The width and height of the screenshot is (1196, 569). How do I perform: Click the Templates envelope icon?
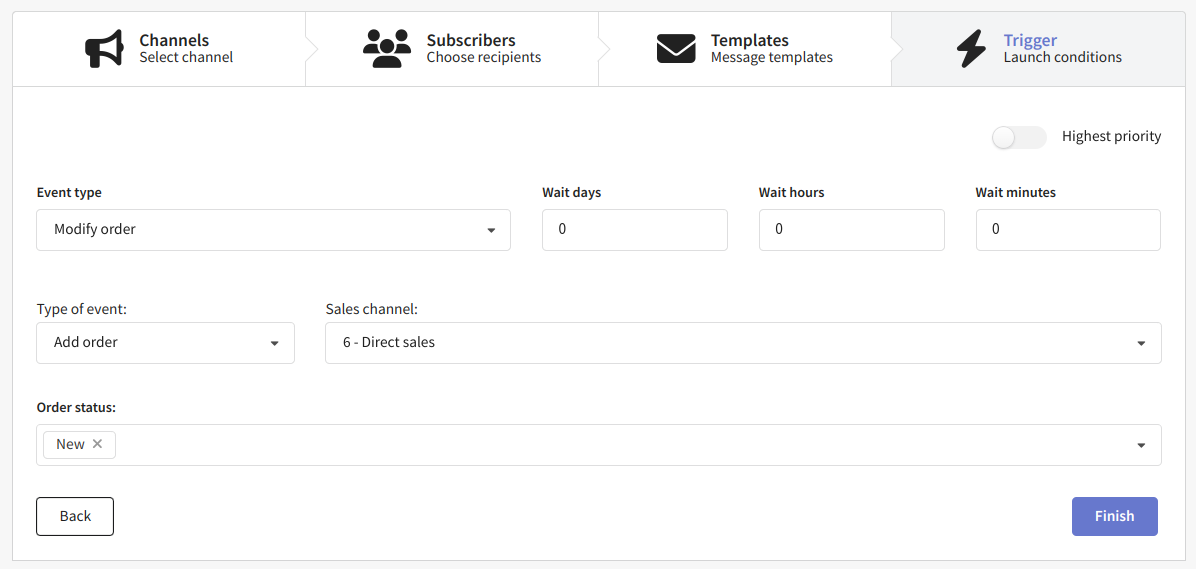click(x=676, y=49)
